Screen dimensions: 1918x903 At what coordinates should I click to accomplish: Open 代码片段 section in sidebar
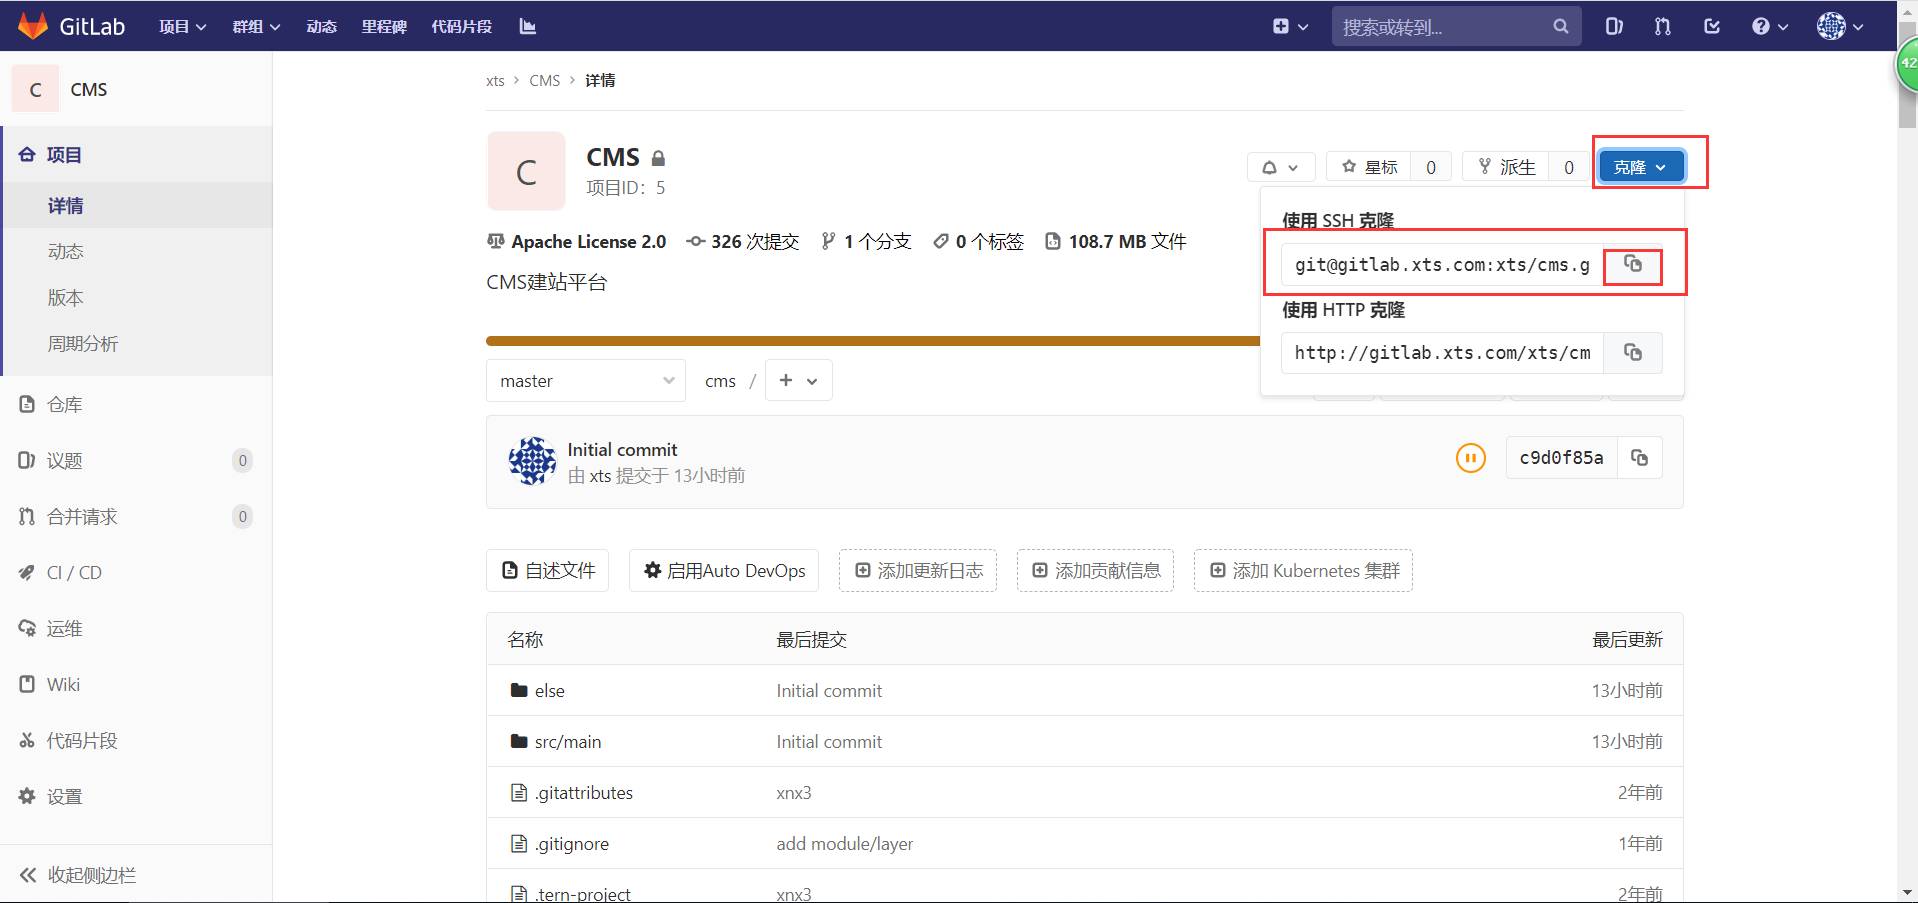136,740
